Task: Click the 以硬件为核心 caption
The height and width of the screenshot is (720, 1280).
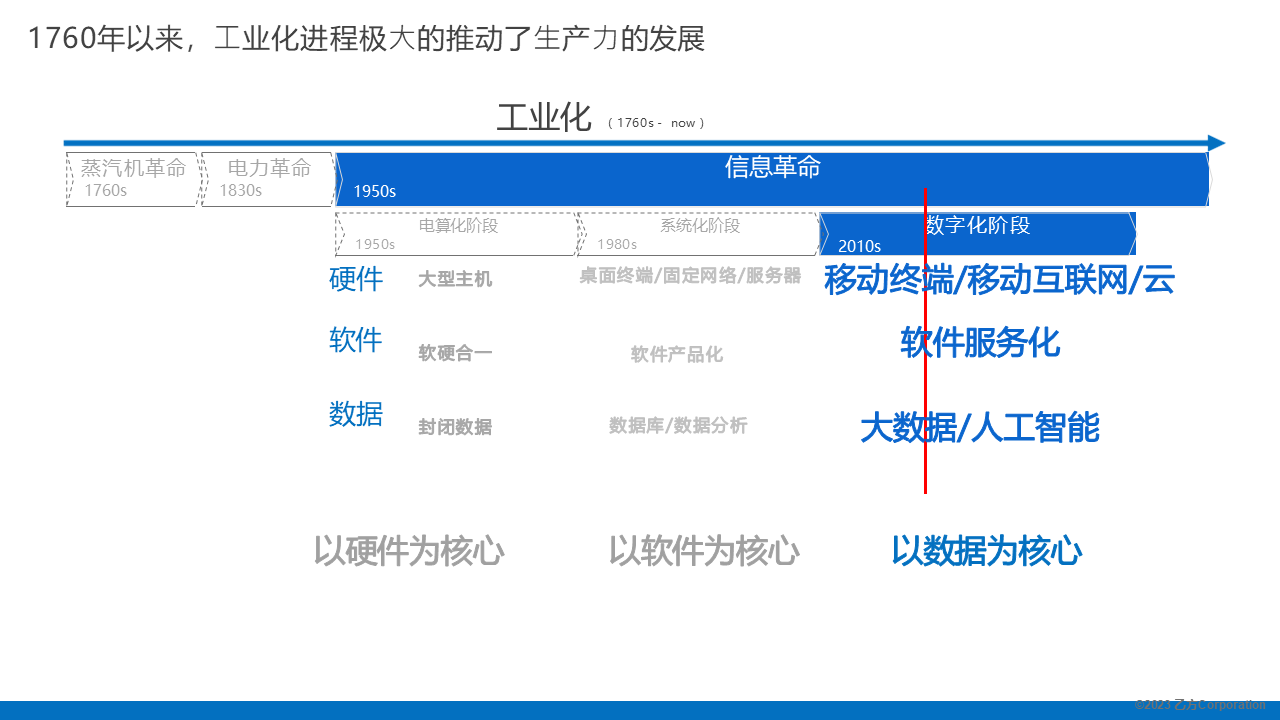Action: [409, 551]
